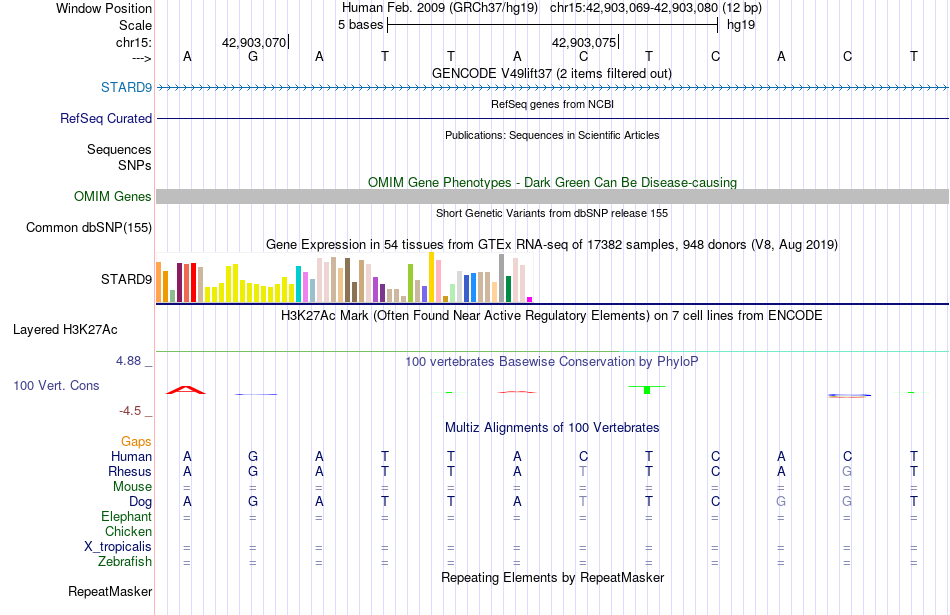Open the RefSeq Curated track label
Screen dimensions: 950x615
(105, 119)
